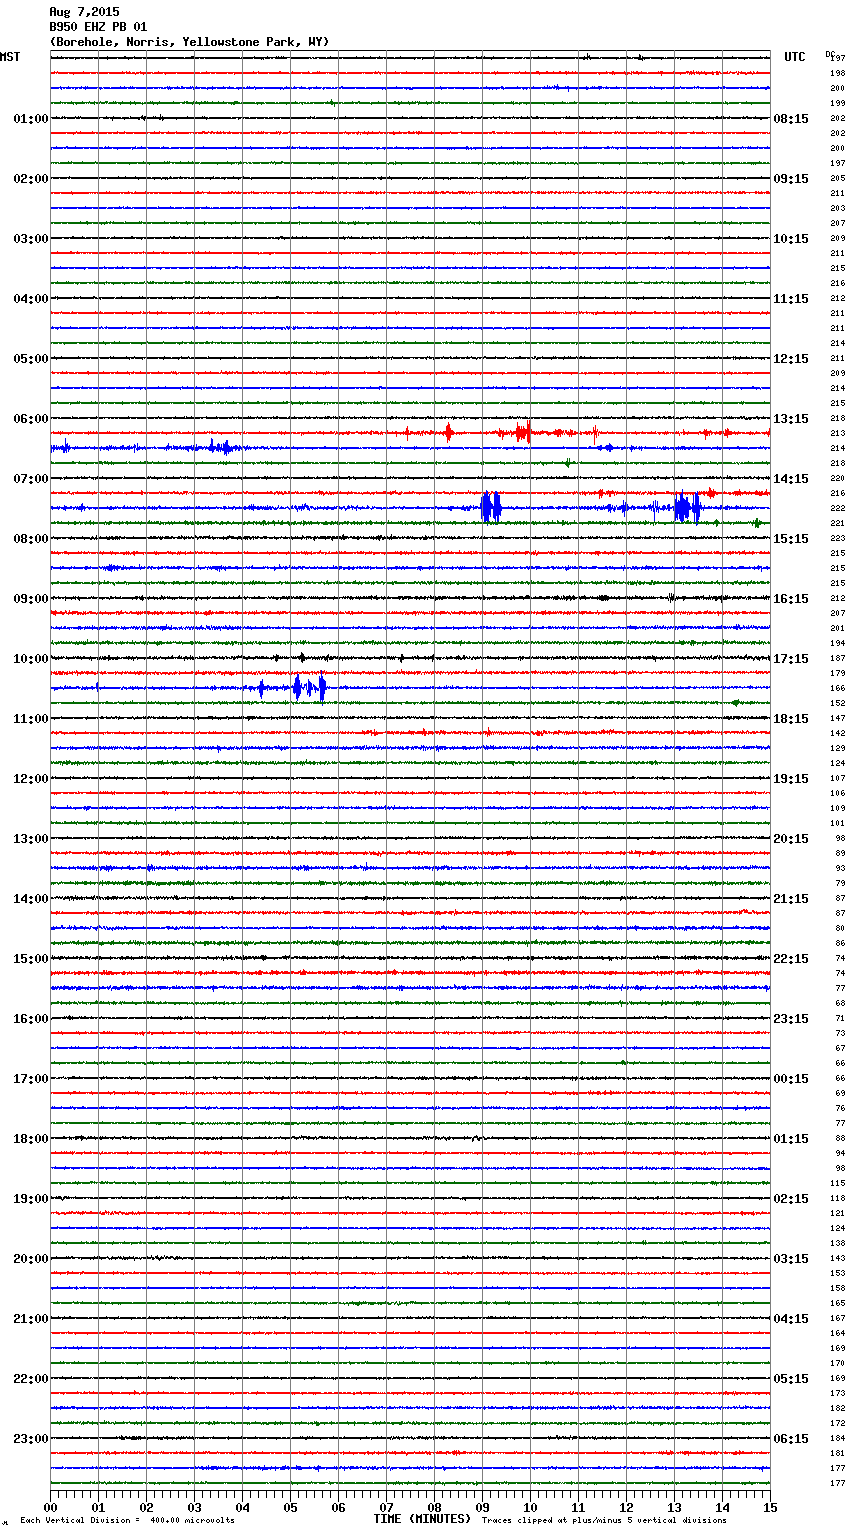Image resolution: width=850 pixels, height=1534 pixels.
Task: Select the 12:00 MST row label
Action: coord(31,779)
